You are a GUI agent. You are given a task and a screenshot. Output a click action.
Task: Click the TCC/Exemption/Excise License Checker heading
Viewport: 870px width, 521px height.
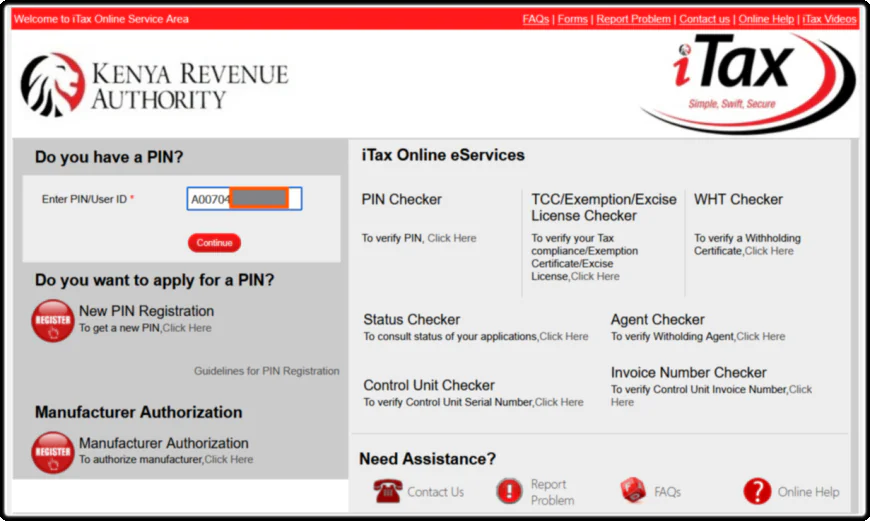tap(604, 208)
